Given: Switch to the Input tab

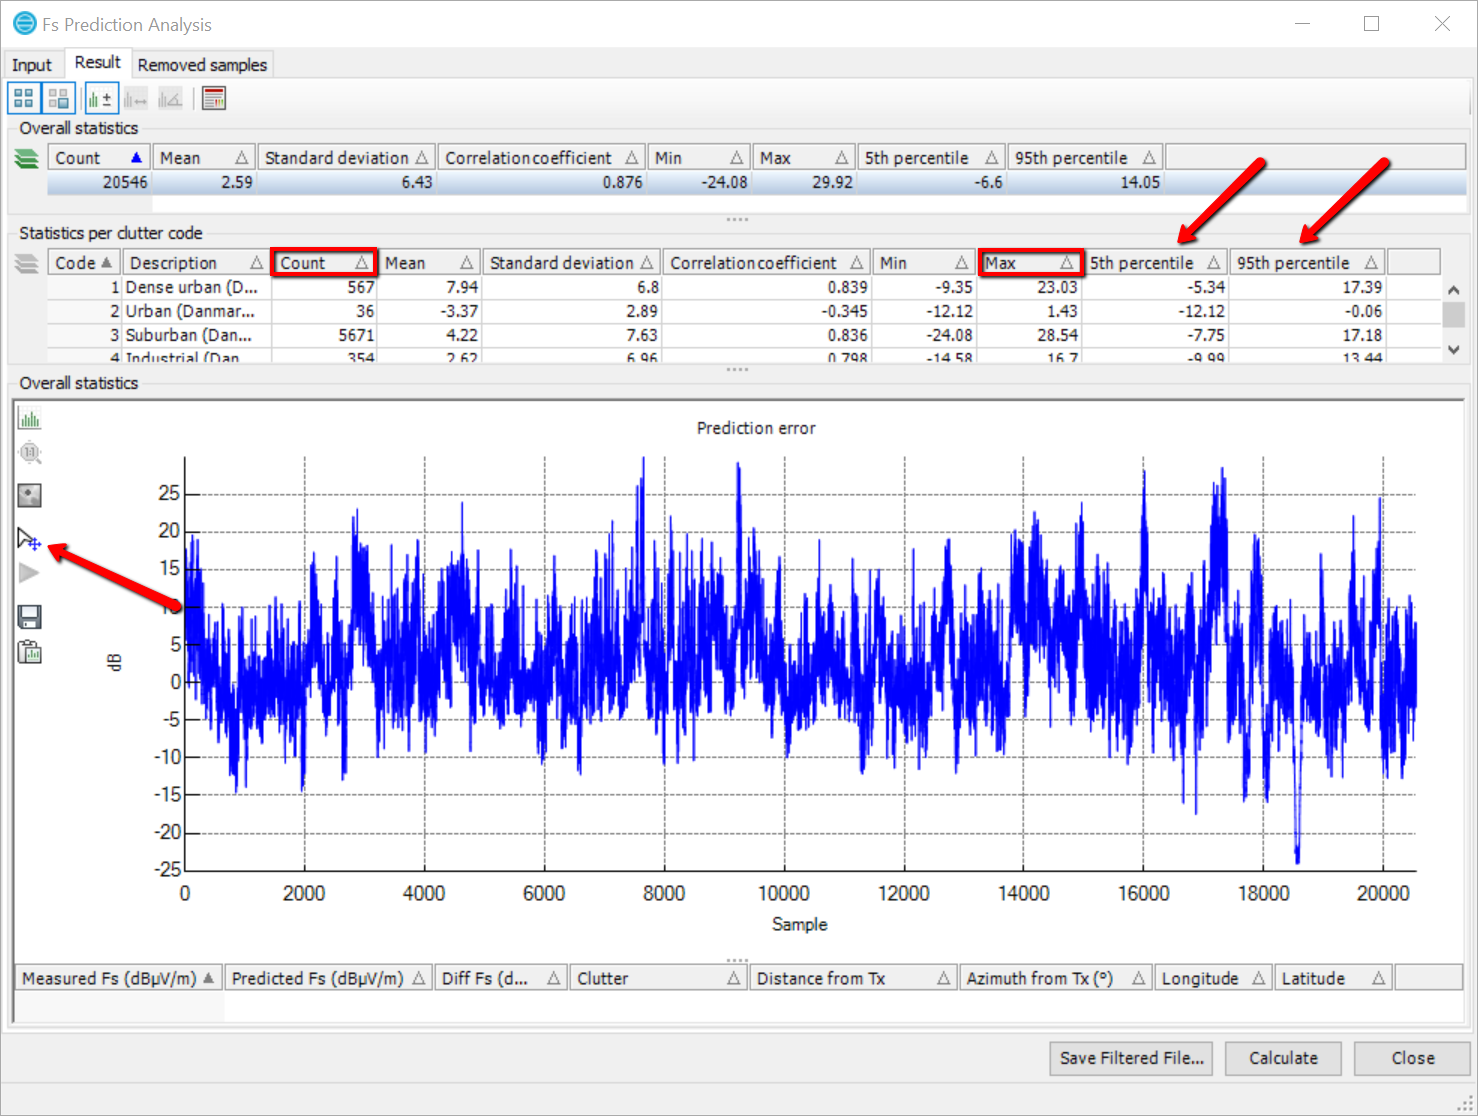Looking at the screenshot, I should (32, 65).
